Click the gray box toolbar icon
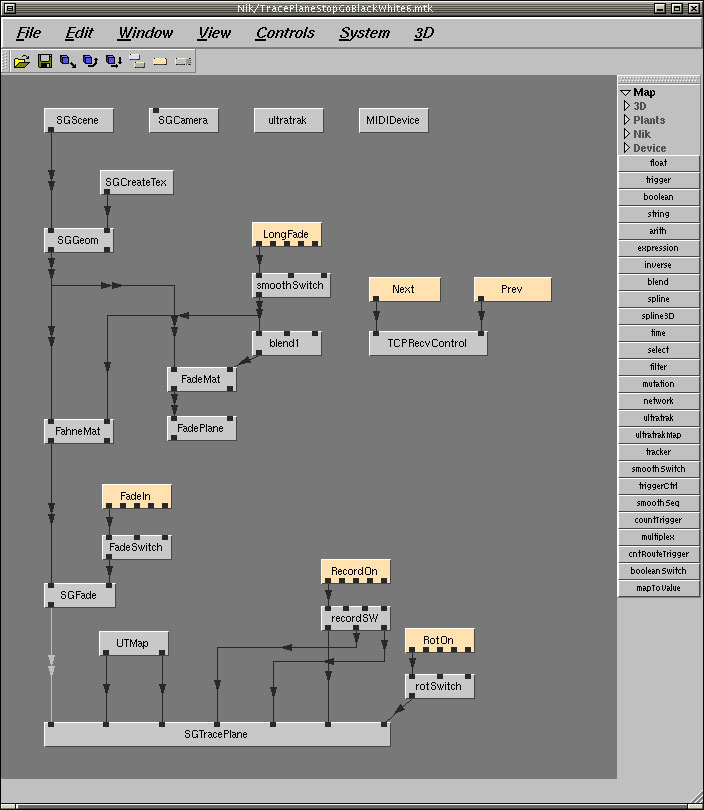This screenshot has height=810, width=704. [183, 61]
